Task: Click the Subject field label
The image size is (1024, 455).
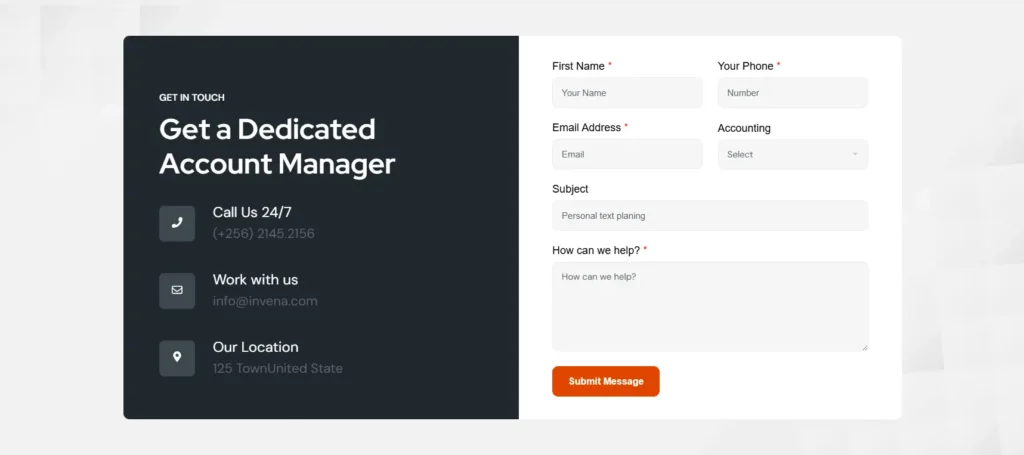Action: tap(570, 189)
